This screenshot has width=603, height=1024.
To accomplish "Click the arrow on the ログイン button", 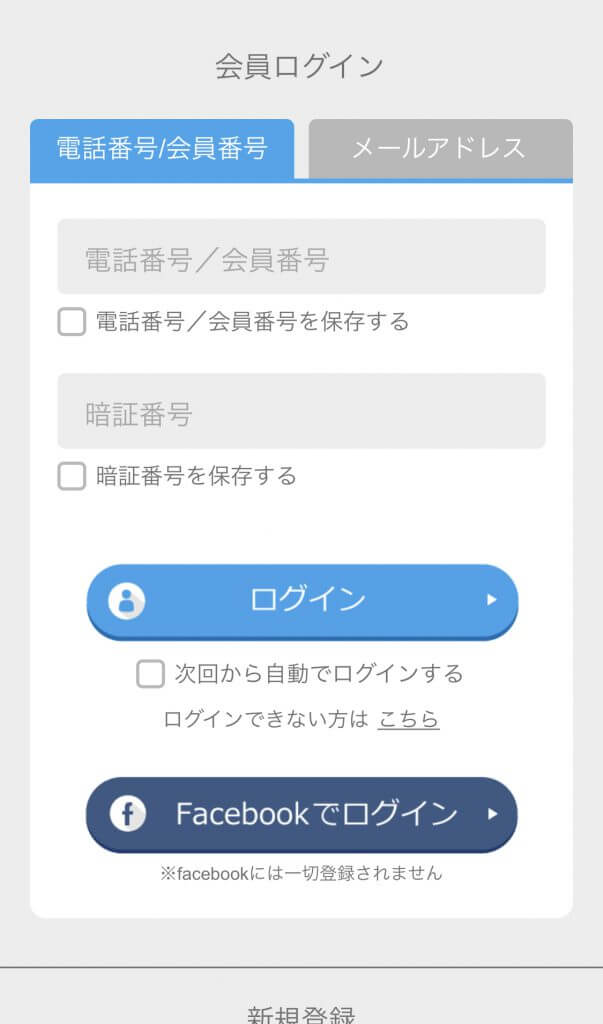I will (x=491, y=600).
